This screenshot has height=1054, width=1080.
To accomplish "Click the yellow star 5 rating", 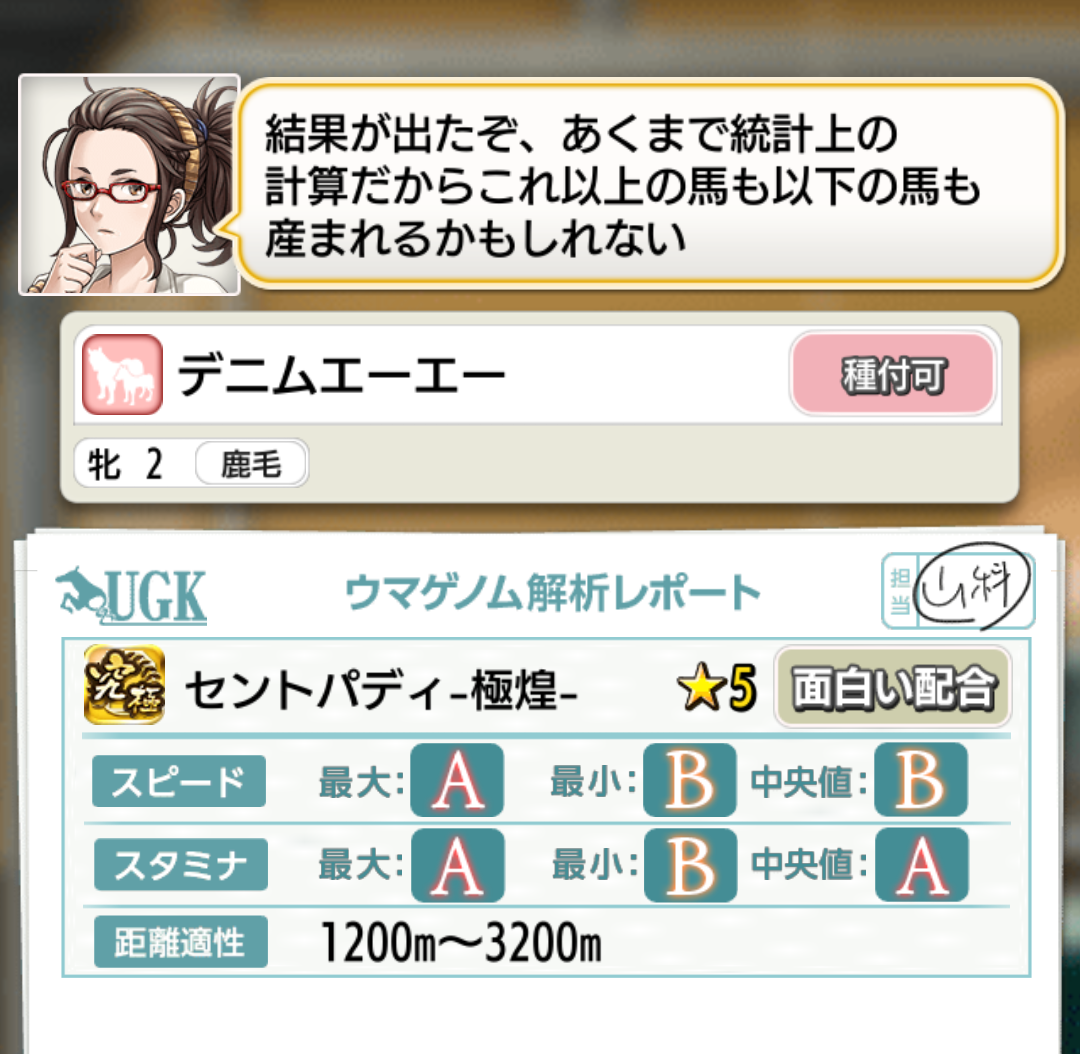I will pos(716,687).
